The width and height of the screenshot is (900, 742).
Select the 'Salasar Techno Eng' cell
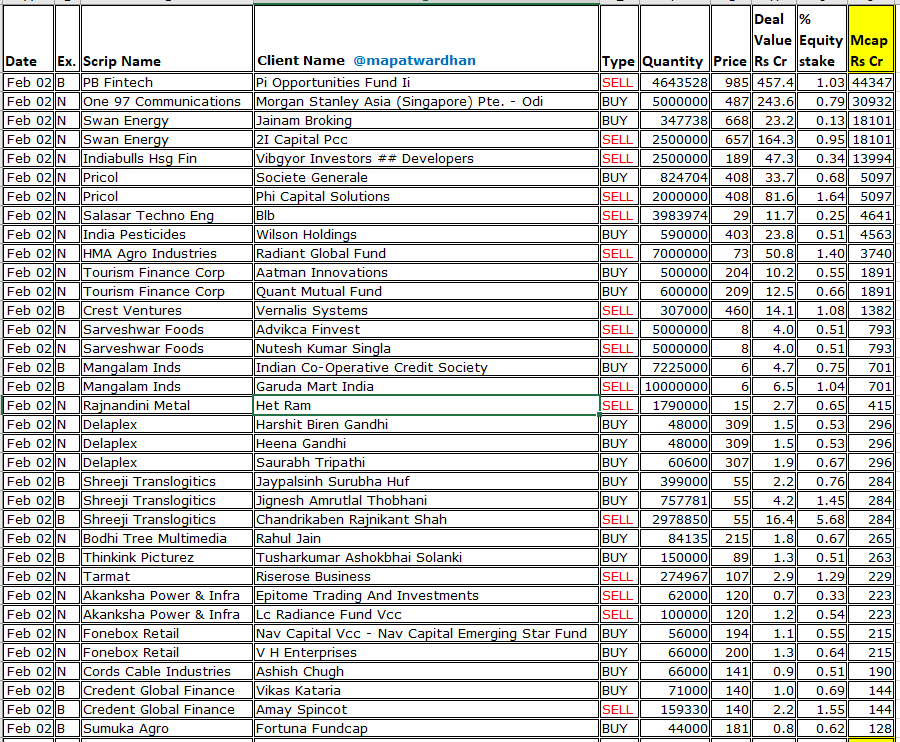pyautogui.click(x=166, y=215)
